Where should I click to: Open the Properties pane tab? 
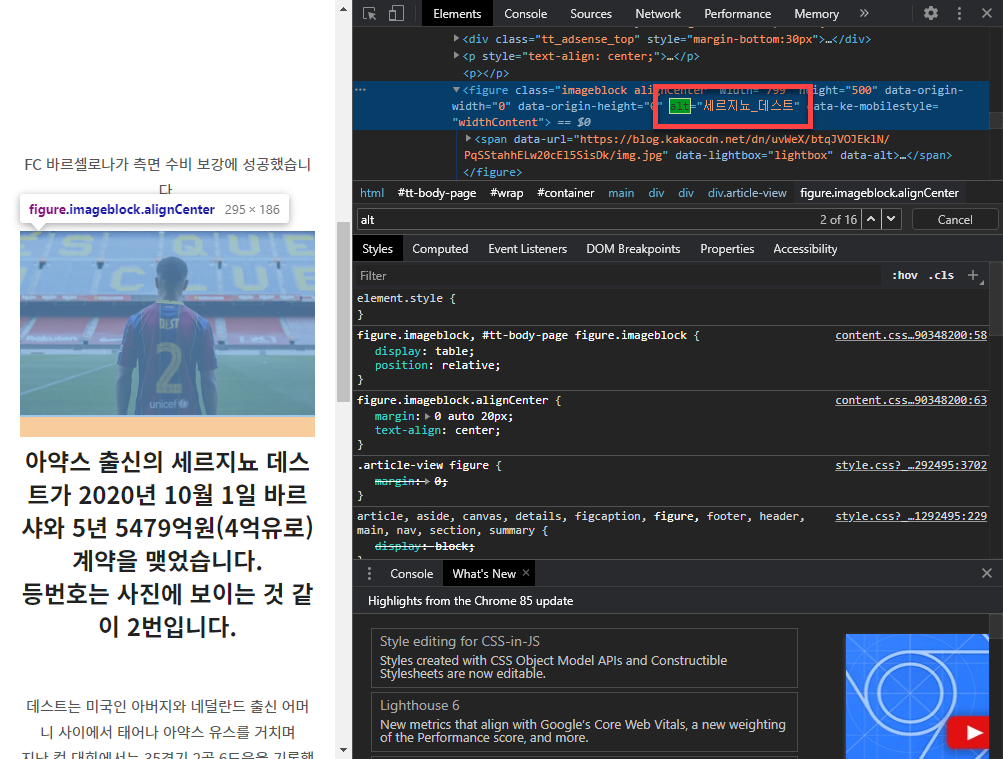click(x=727, y=249)
